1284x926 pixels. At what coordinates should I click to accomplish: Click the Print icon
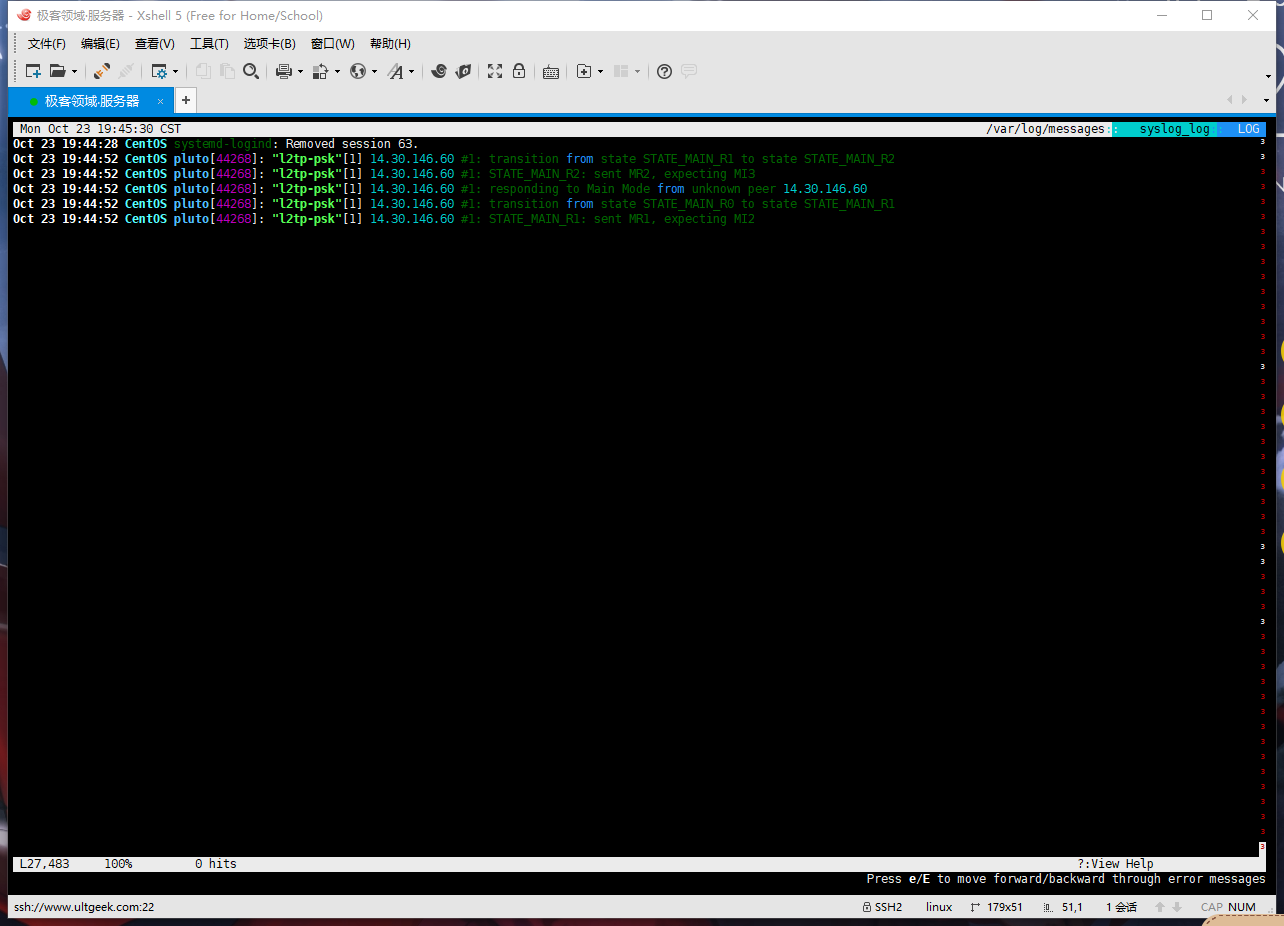(x=284, y=71)
